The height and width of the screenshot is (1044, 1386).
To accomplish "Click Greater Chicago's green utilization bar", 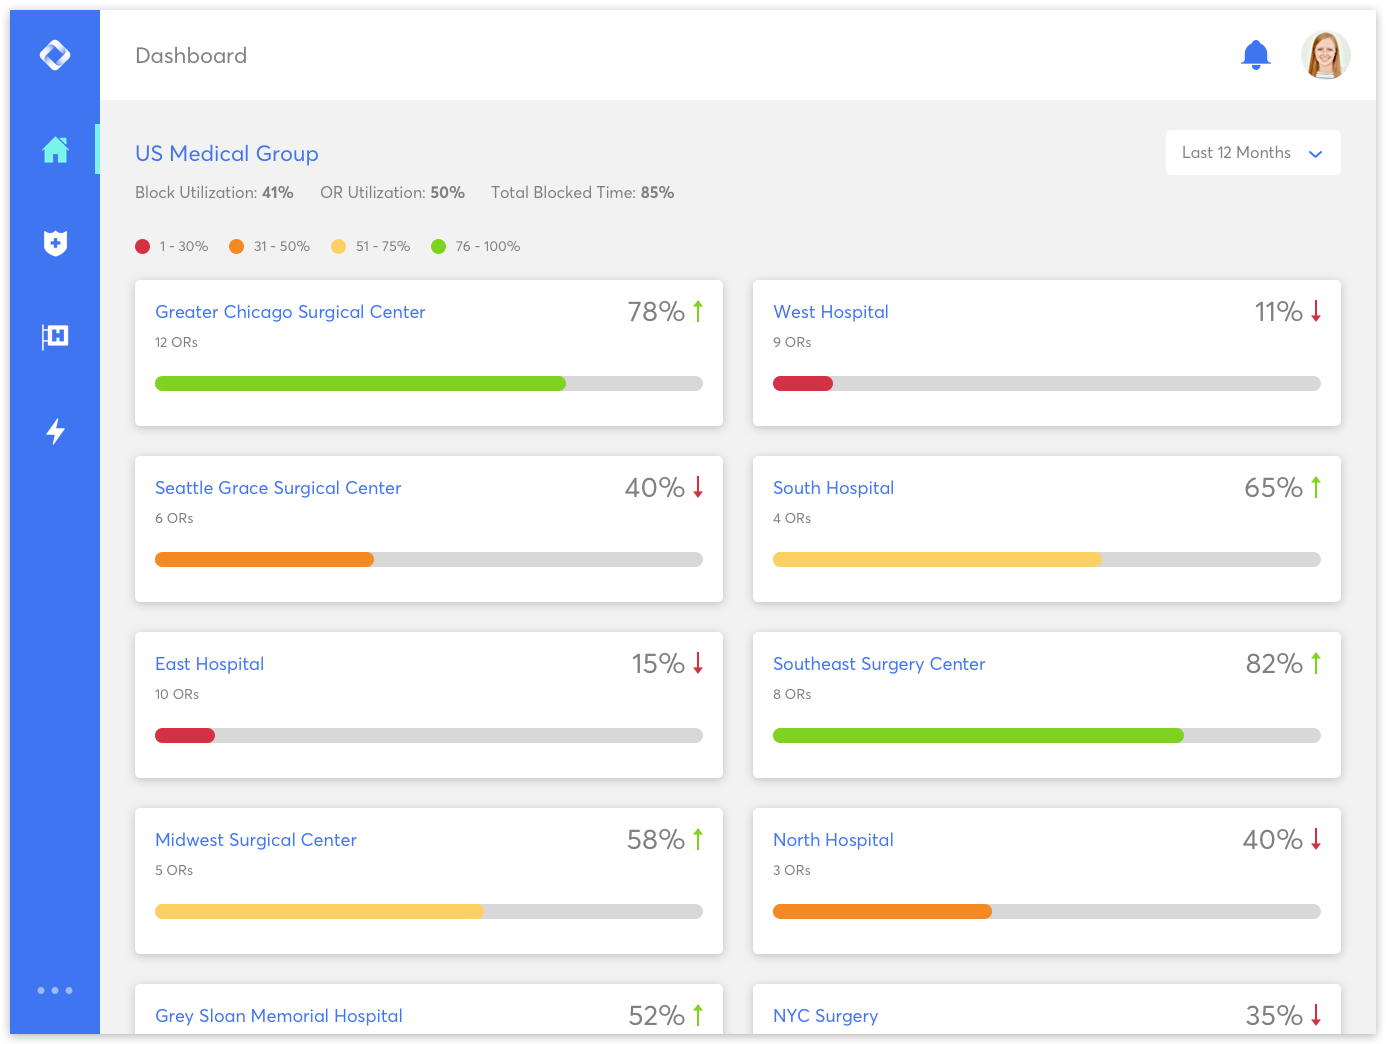I will pos(360,383).
